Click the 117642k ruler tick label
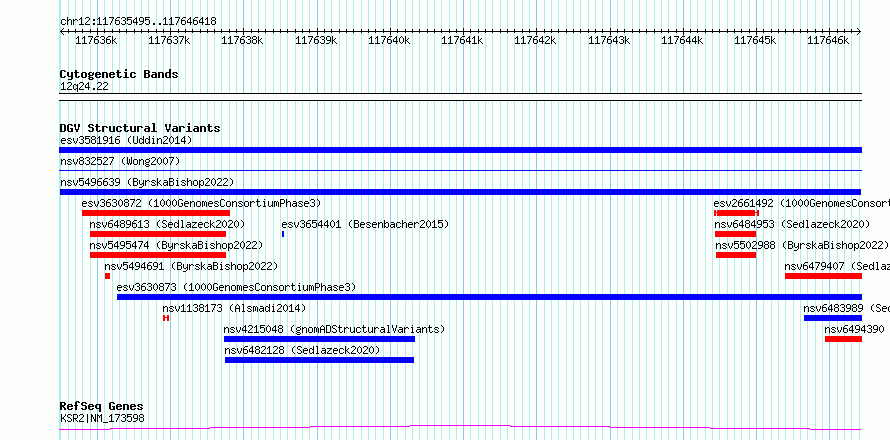The width and height of the screenshot is (890, 440). (536, 40)
